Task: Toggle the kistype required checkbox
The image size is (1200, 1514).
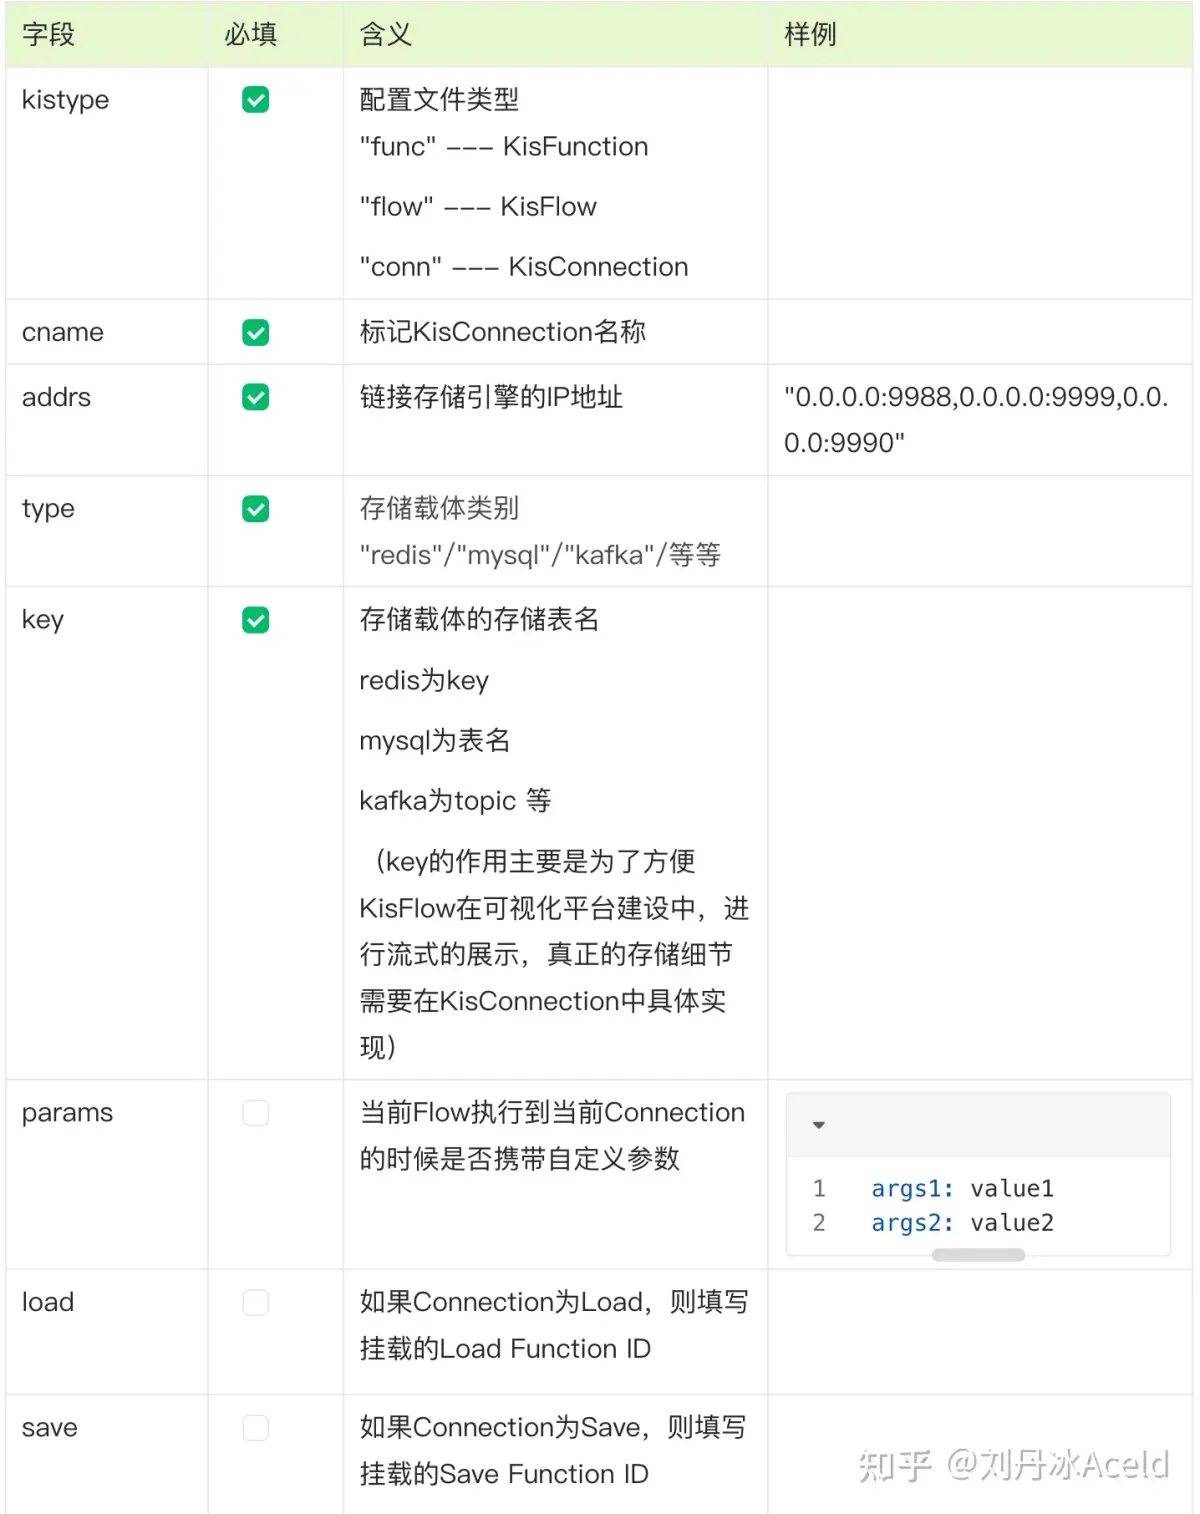Action: (256, 100)
